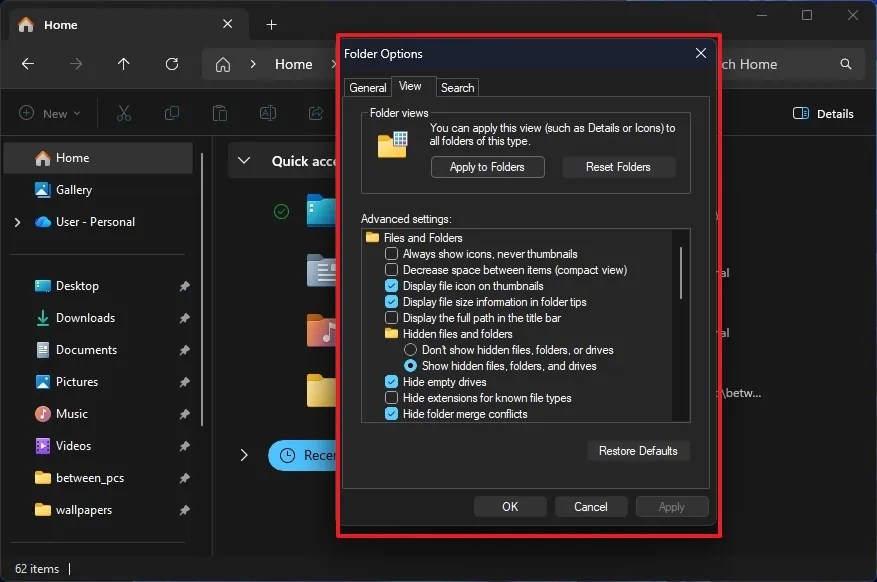Click the Share icon in the toolbar
Screen dimensions: 877x582
(x=316, y=113)
